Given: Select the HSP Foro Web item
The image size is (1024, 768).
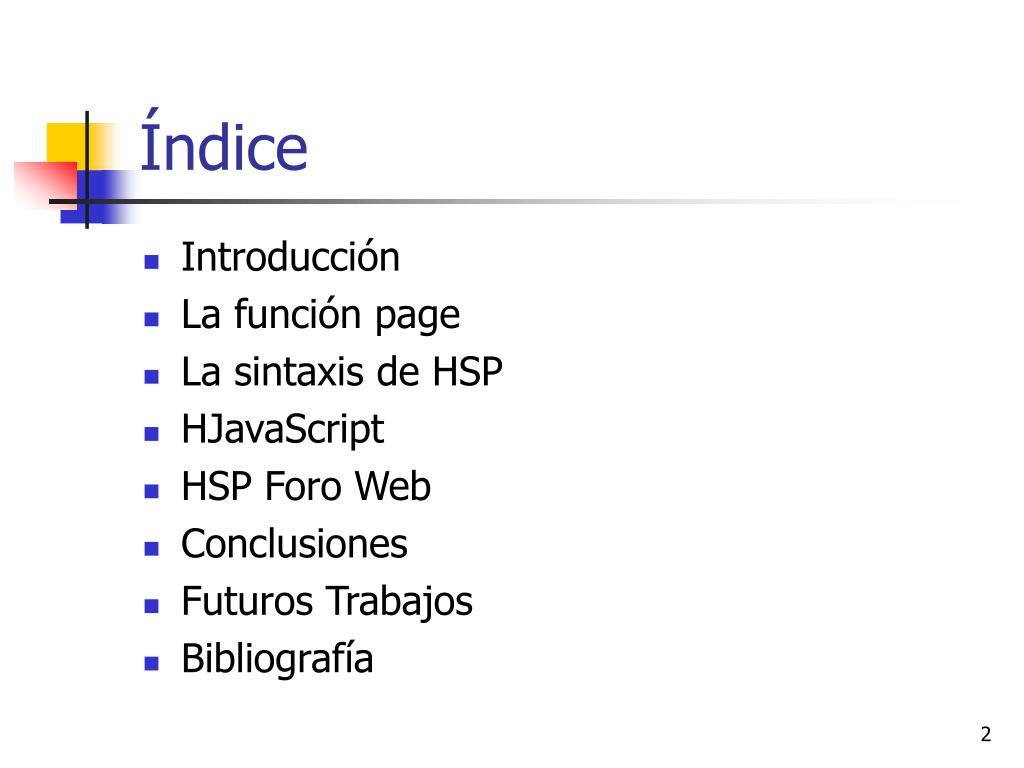Looking at the screenshot, I should point(306,487).
